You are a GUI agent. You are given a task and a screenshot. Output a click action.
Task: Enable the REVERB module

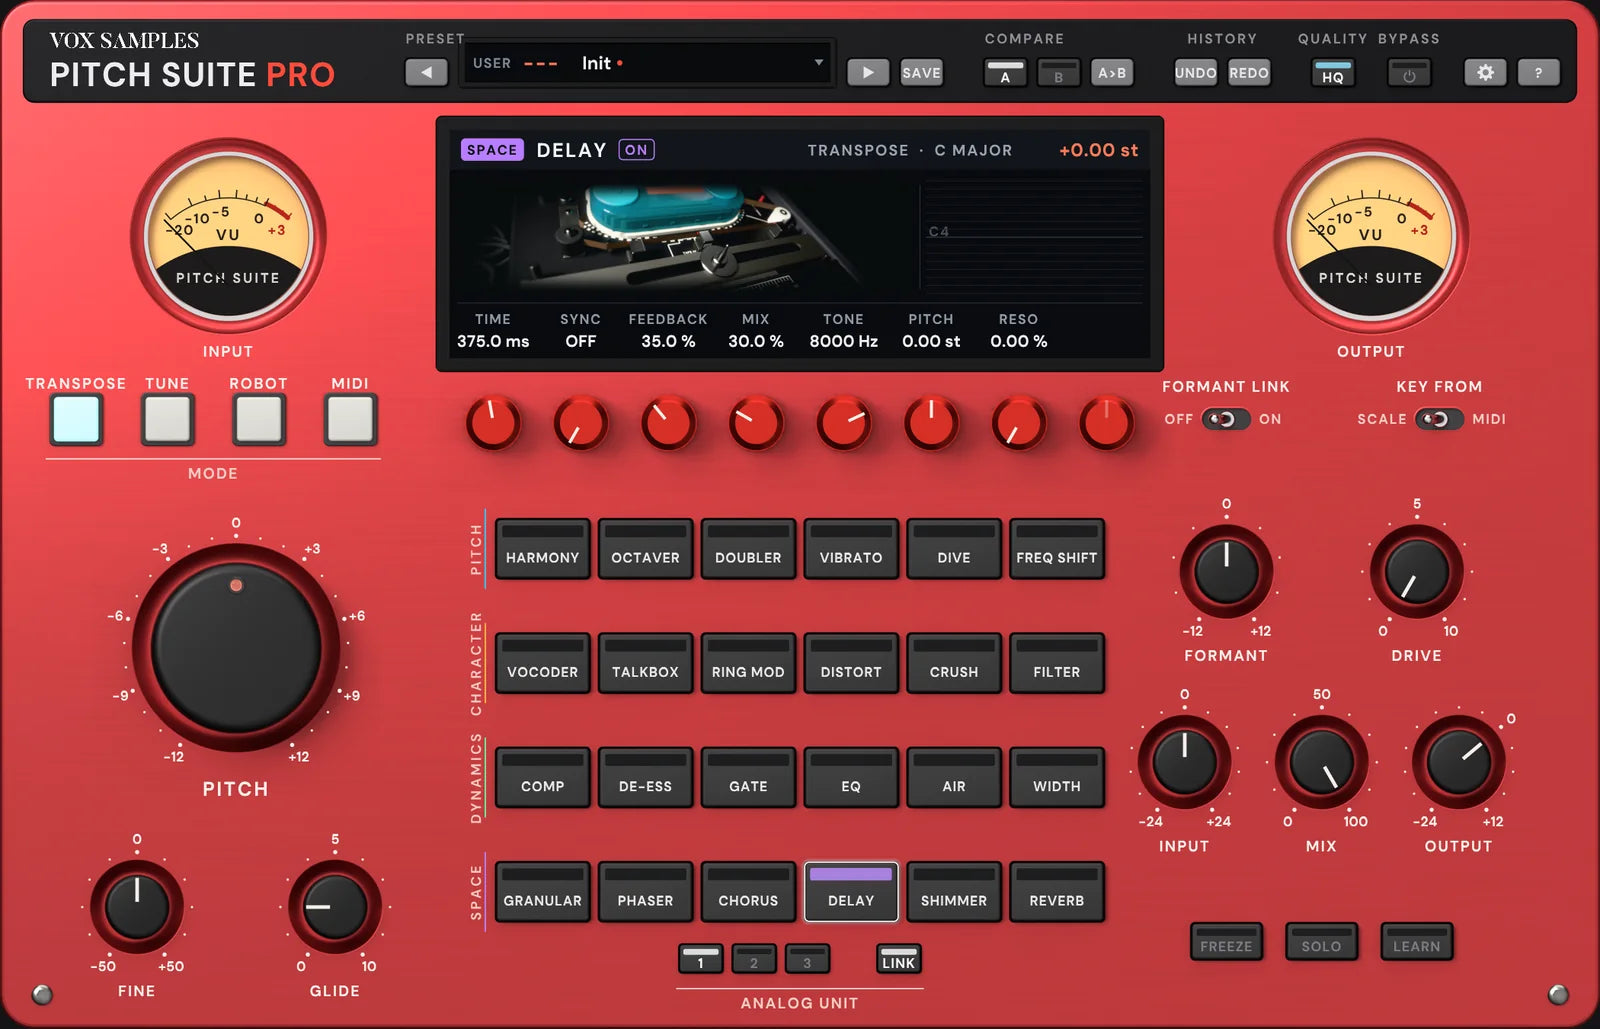[x=1057, y=891]
